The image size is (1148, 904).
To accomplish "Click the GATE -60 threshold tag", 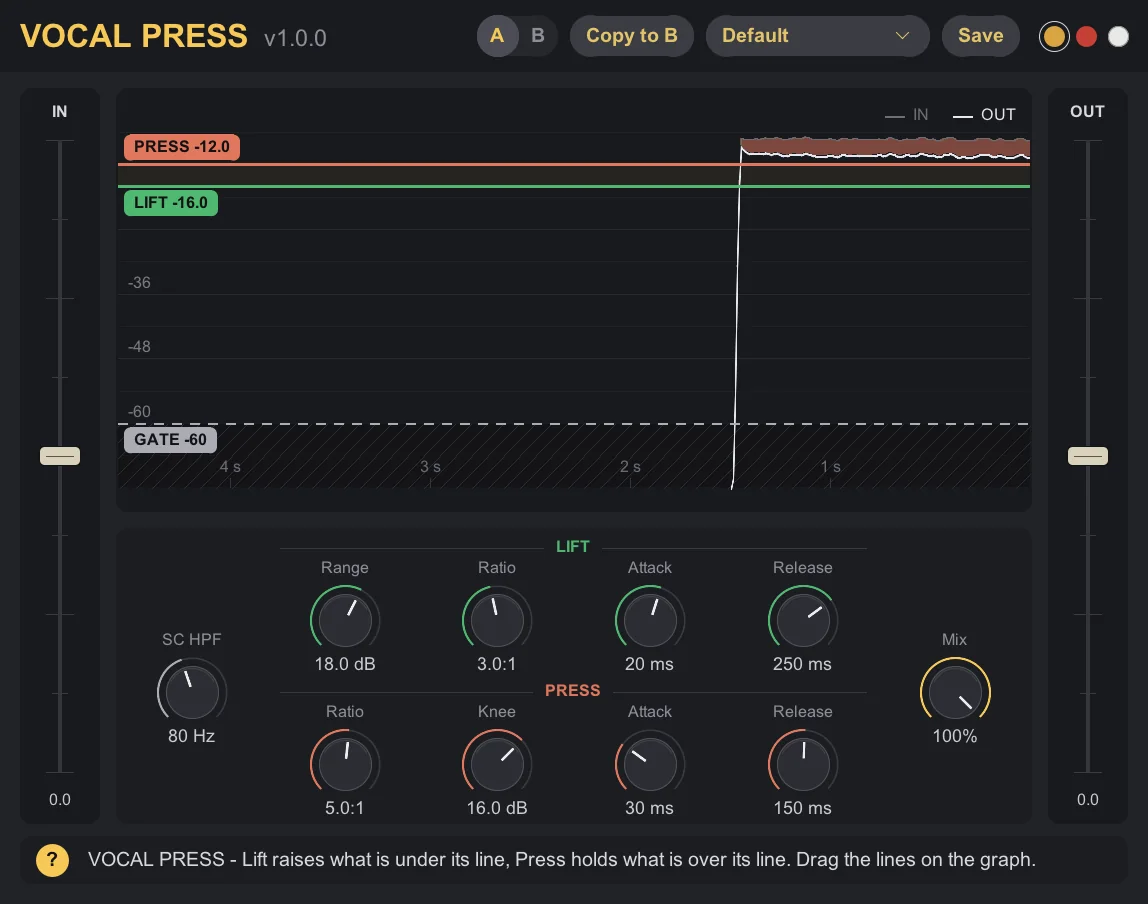I will (x=170, y=440).
